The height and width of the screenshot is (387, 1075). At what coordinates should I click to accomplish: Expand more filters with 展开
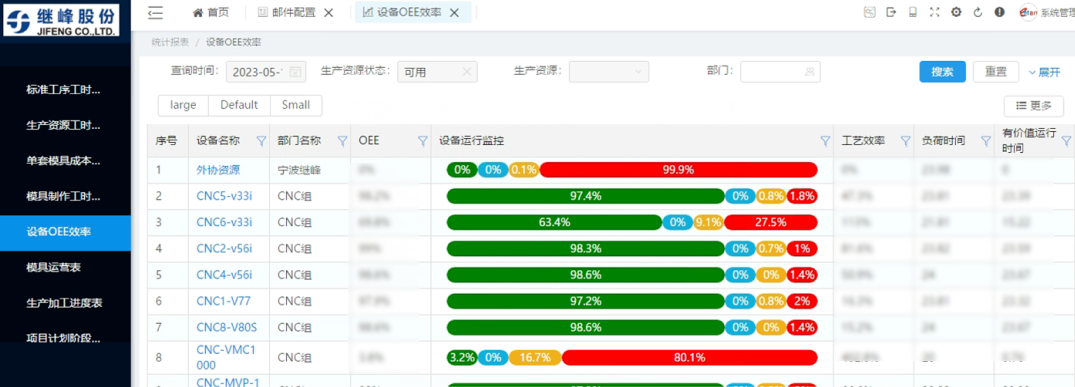tap(1044, 72)
